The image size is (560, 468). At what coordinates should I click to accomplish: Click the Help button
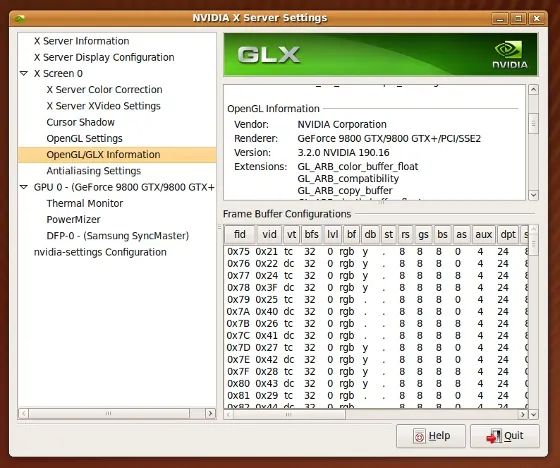tap(431, 436)
